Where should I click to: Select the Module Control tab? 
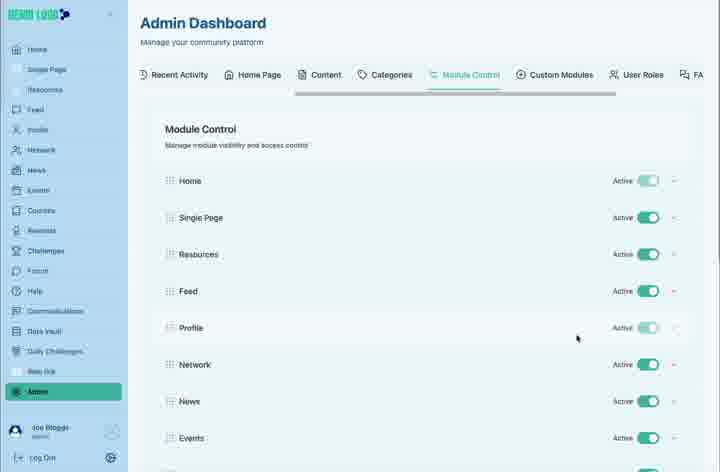coord(464,75)
